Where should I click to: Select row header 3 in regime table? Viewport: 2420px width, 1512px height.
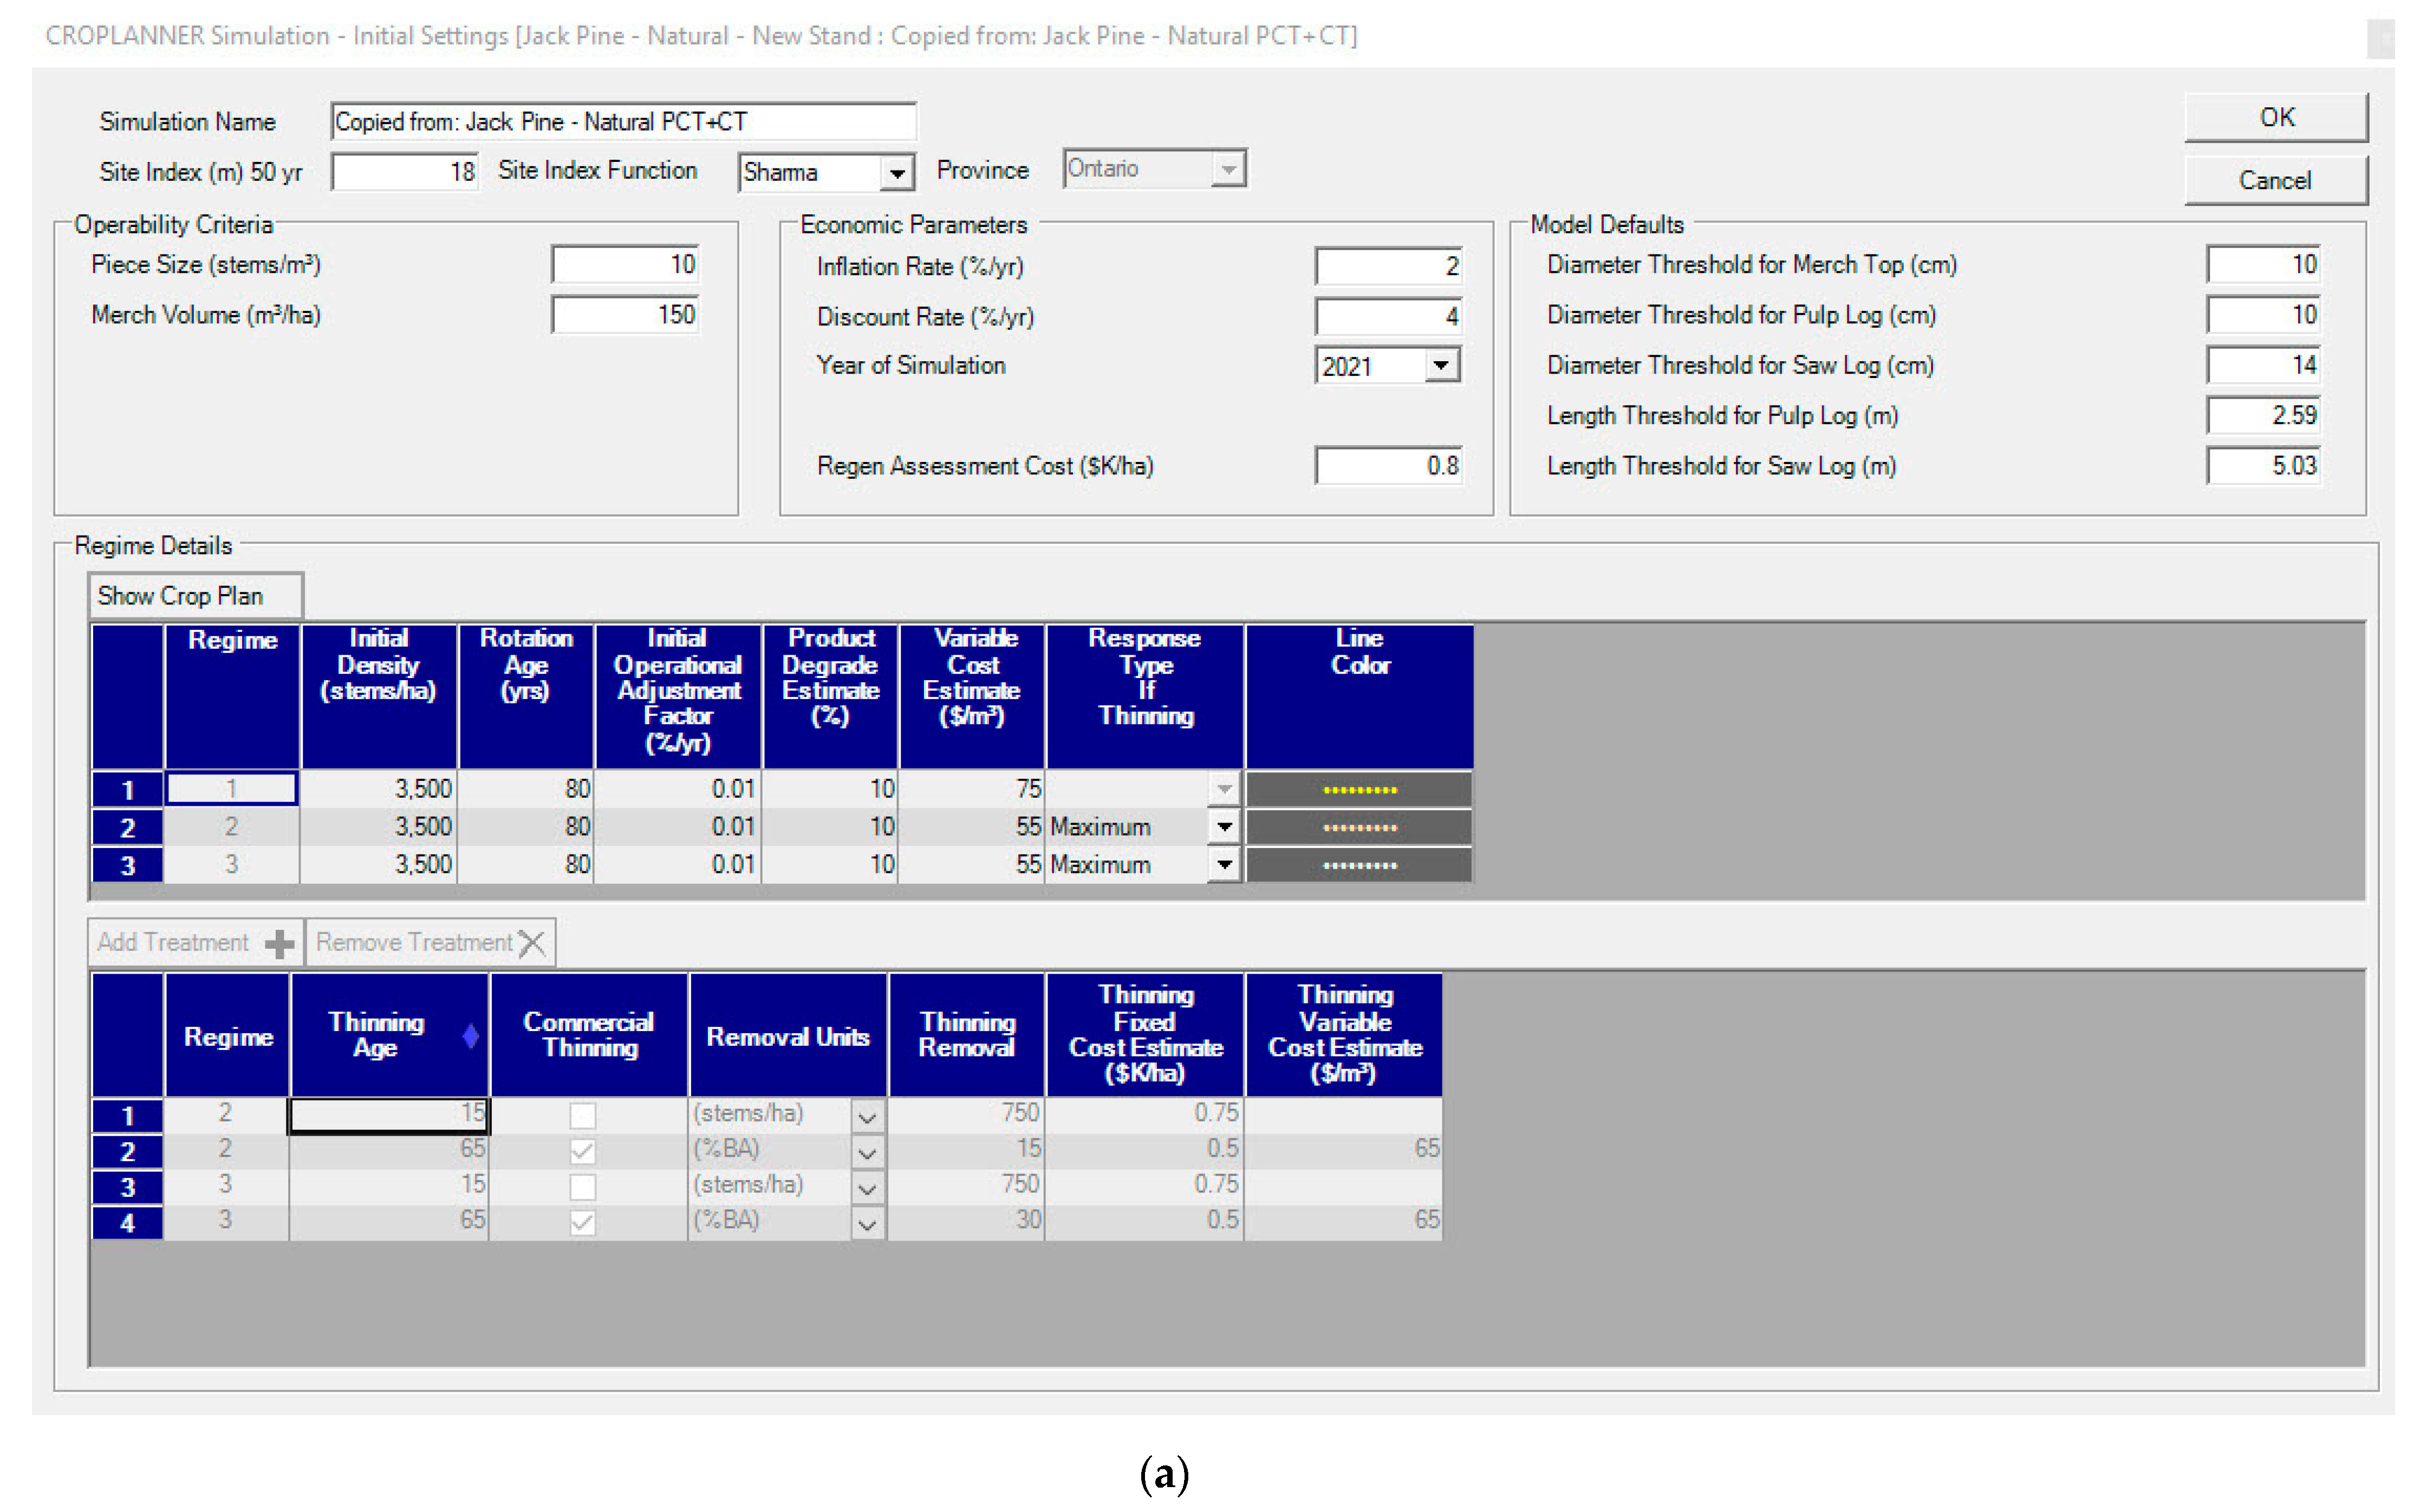click(x=127, y=865)
